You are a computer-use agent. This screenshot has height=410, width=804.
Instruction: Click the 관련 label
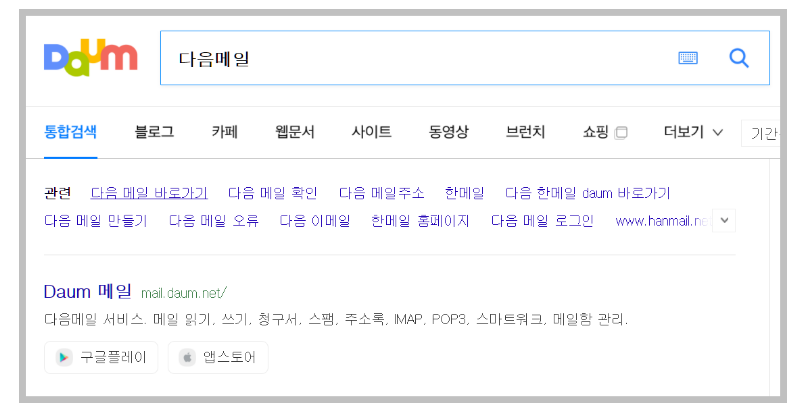57,193
